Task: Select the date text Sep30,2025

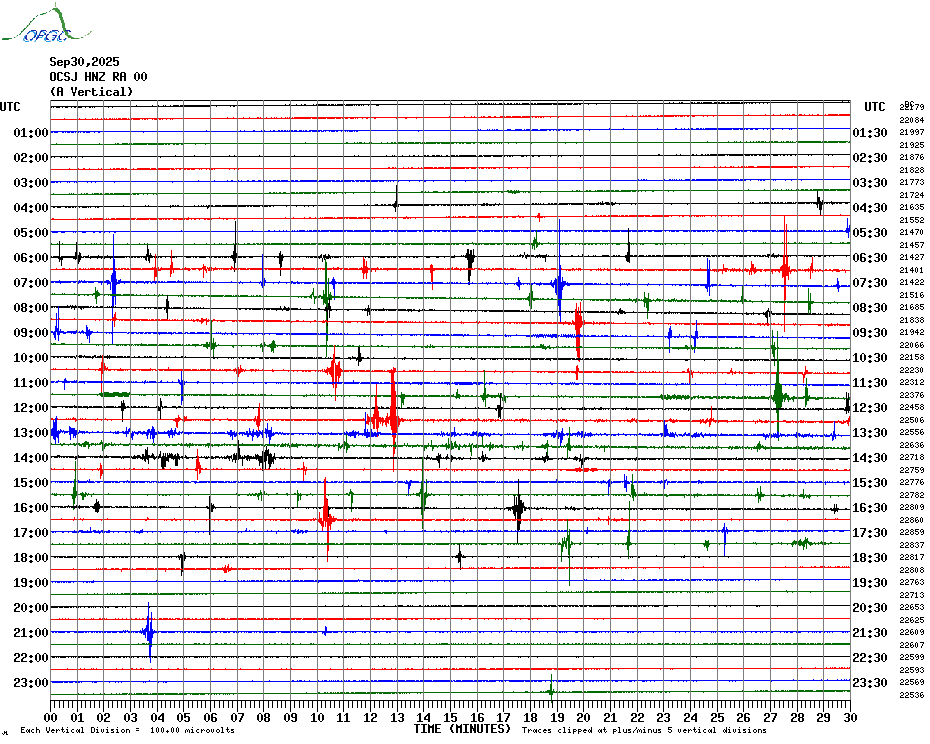Action: [84, 62]
